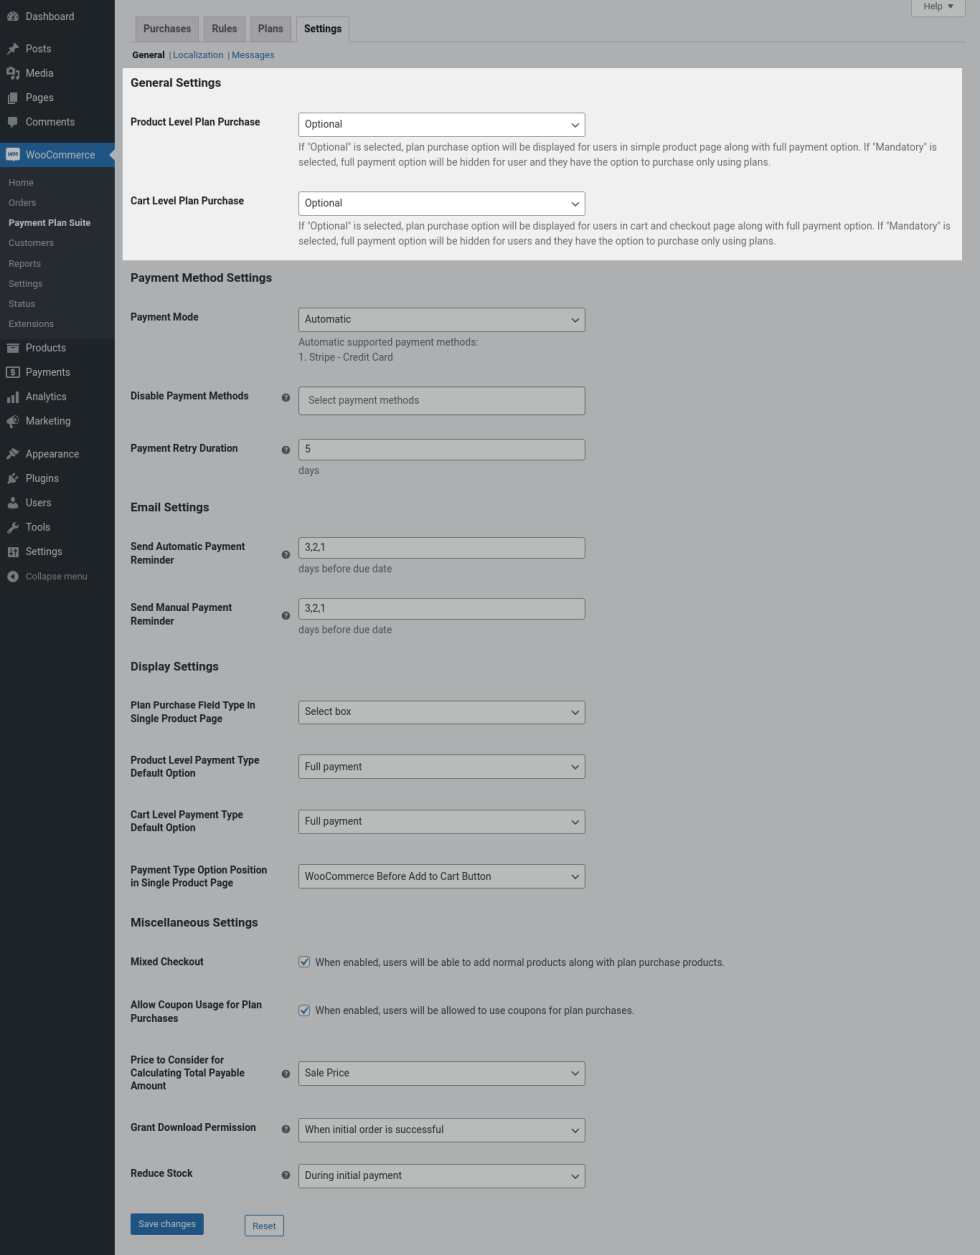Open WooCommerce Reports submenu item
Screen dimensions: 980x1255
click(25, 264)
